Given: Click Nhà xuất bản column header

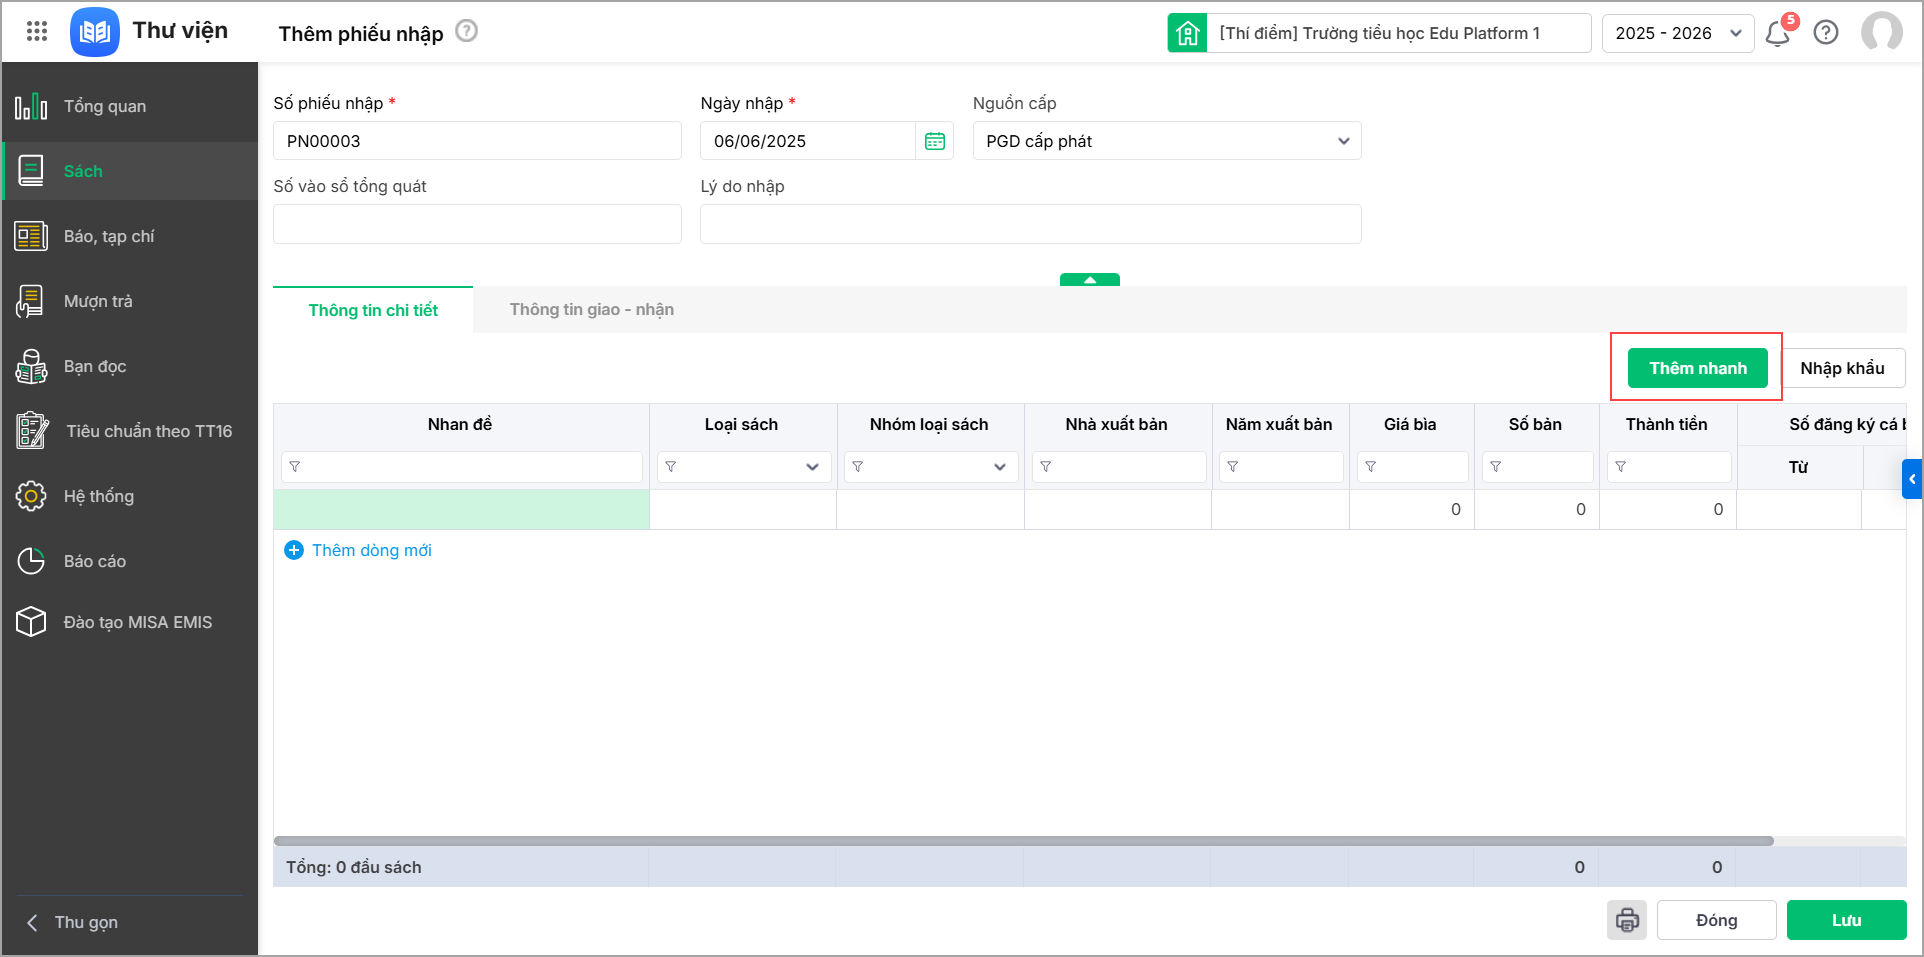Looking at the screenshot, I should coord(1116,424).
